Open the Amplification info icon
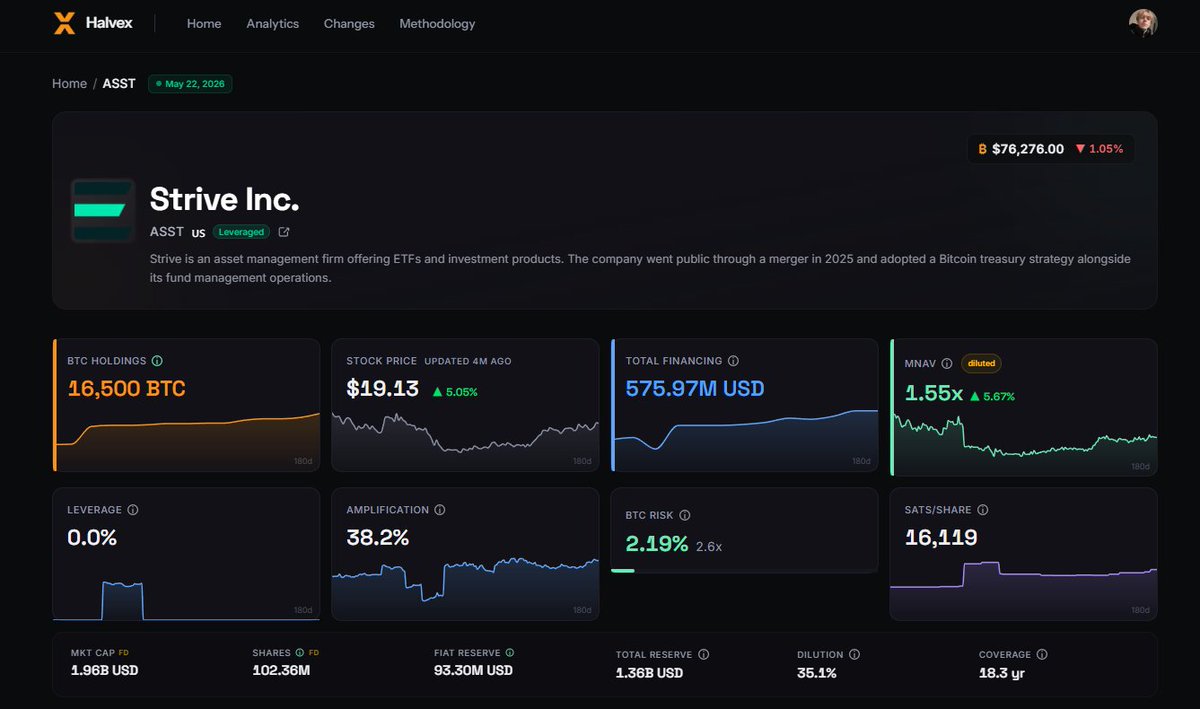Viewport: 1200px width, 709px height. tap(440, 510)
